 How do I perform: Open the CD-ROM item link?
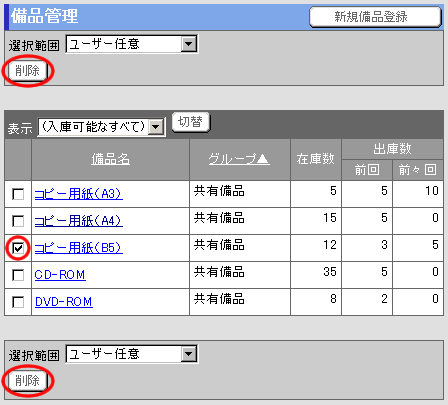point(60,275)
